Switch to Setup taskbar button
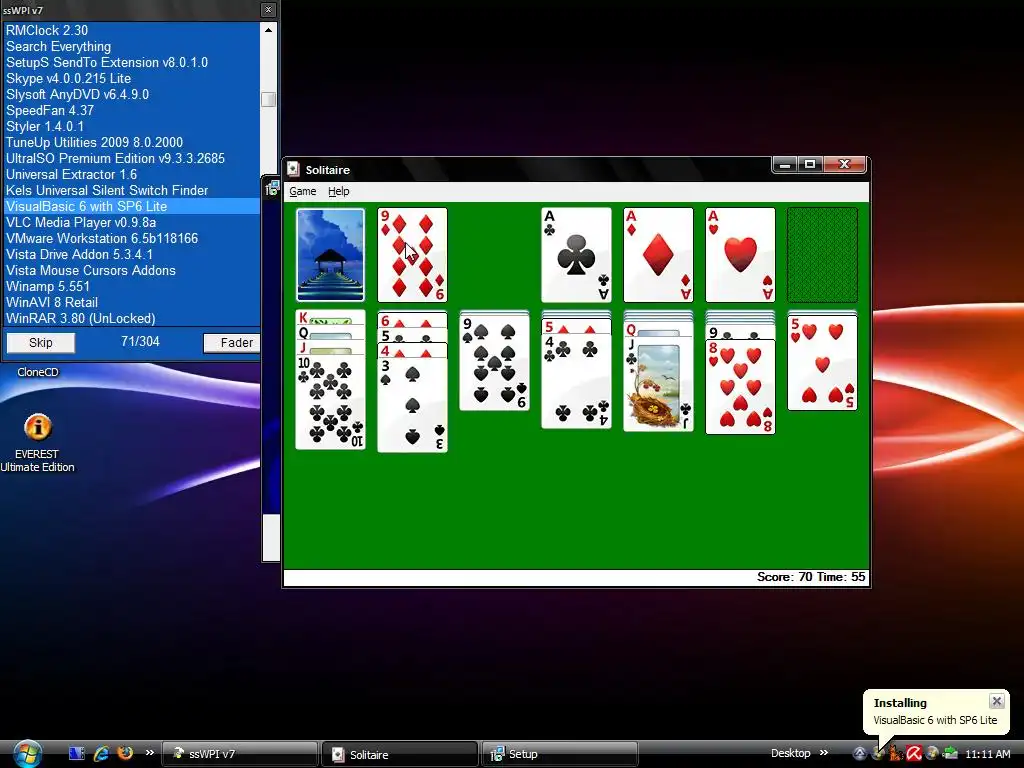Viewport: 1024px width, 768px height. point(560,754)
